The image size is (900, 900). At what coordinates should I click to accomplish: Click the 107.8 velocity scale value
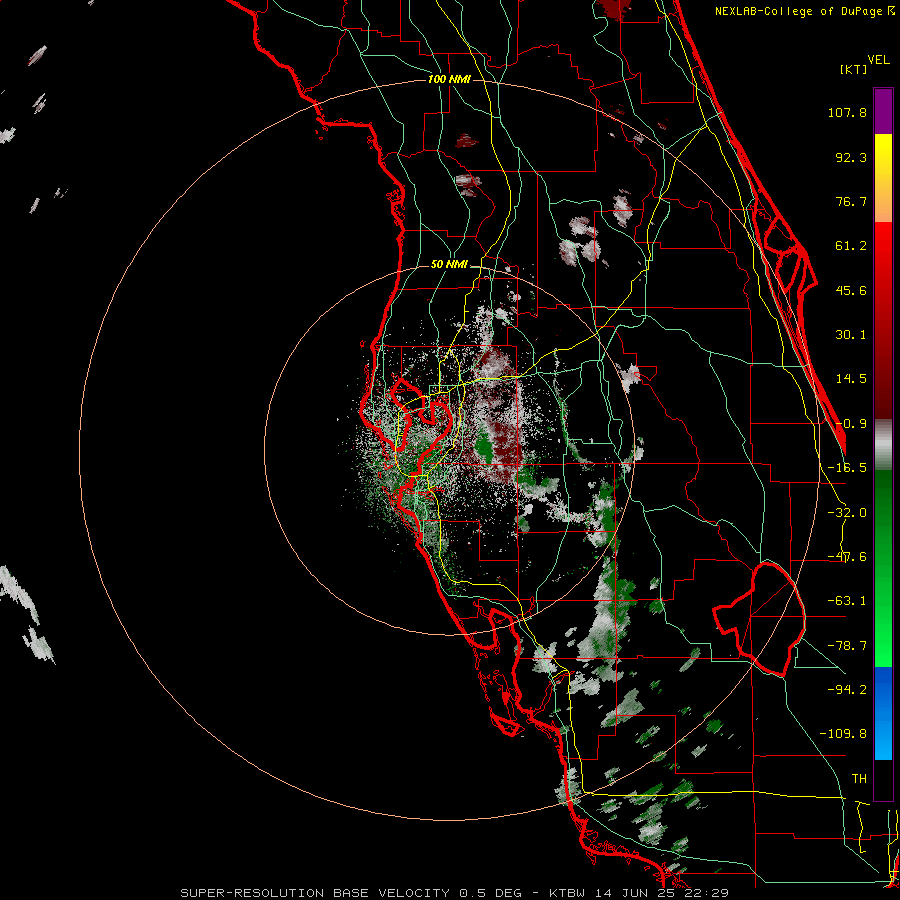point(847,112)
